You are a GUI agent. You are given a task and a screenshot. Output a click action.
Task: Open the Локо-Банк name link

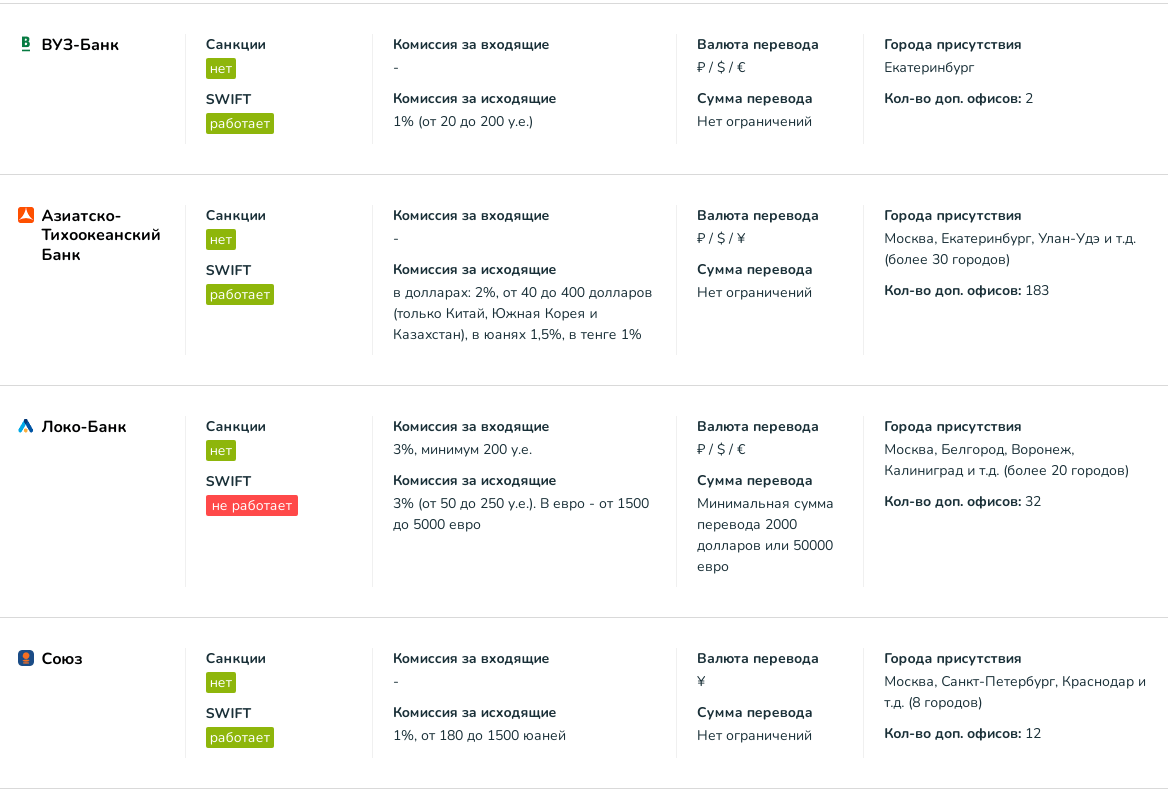(x=84, y=427)
